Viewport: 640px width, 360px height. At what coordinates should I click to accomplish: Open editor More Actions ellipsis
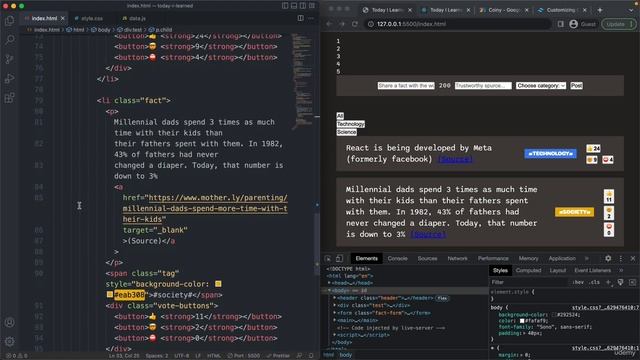(x=311, y=18)
